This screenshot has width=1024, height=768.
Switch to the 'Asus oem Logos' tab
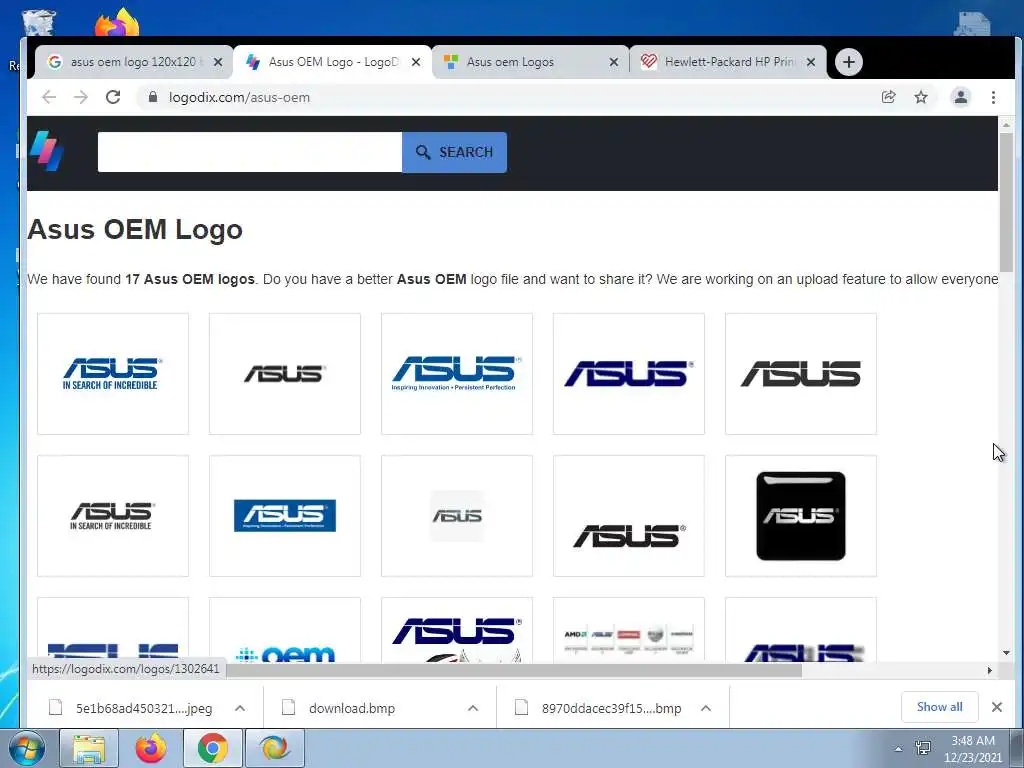(529, 62)
